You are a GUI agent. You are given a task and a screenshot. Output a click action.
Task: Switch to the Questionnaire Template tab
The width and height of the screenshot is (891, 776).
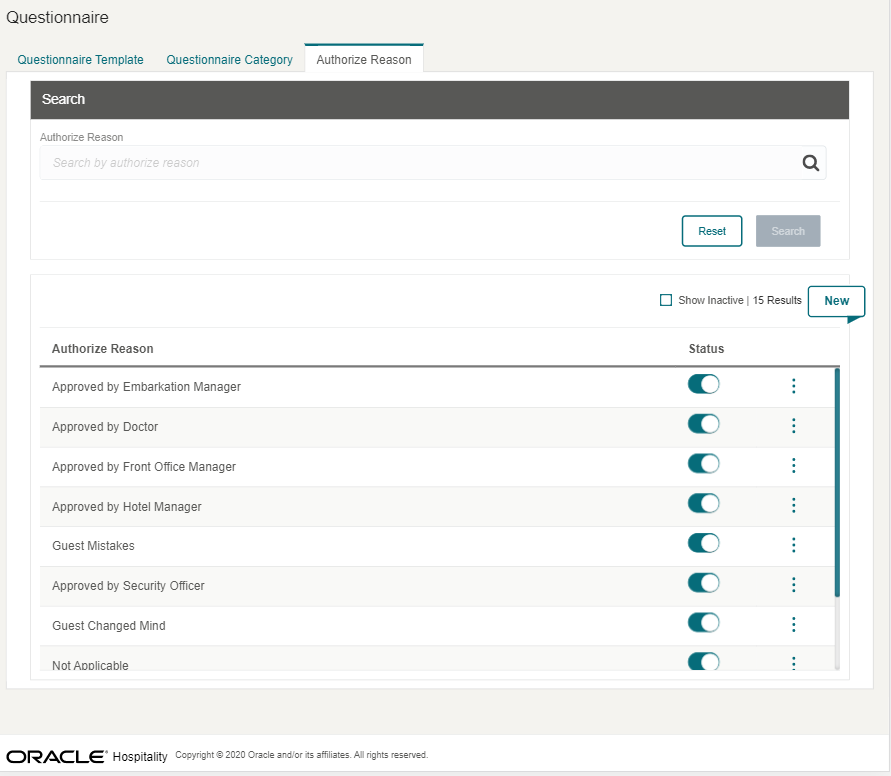point(80,60)
